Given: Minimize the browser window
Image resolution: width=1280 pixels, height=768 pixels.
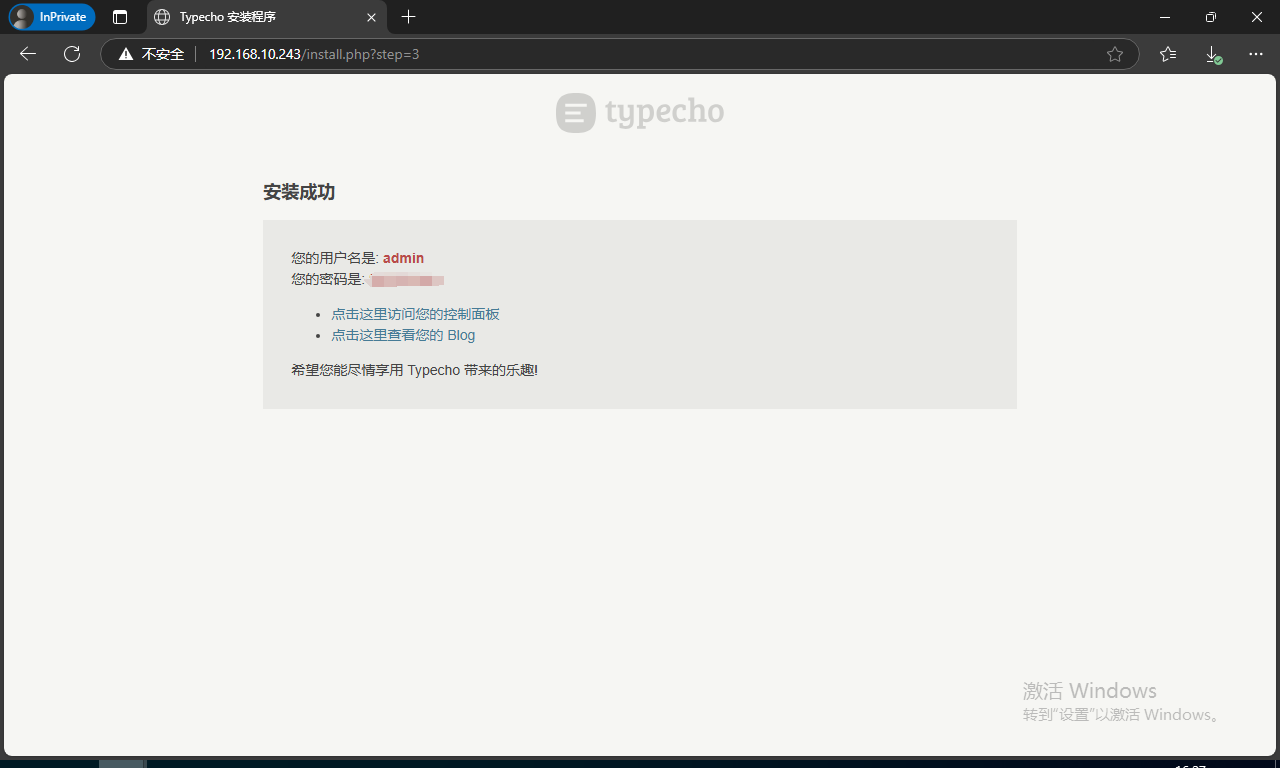Looking at the screenshot, I should [1164, 17].
